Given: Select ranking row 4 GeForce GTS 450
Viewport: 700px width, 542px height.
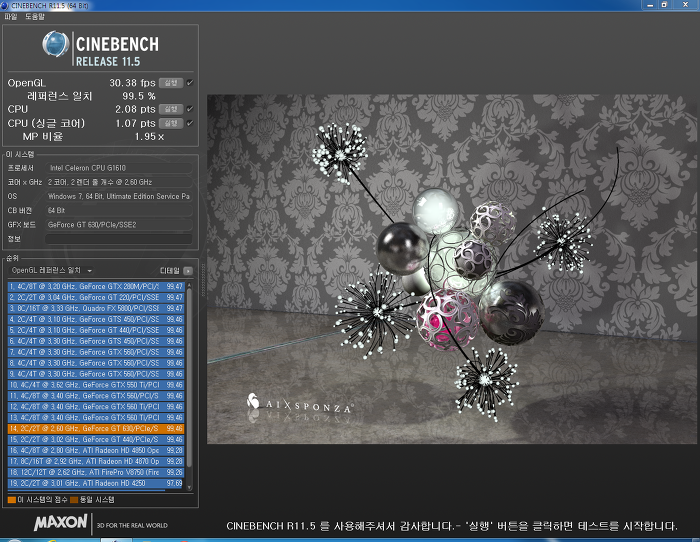Looking at the screenshot, I should [x=96, y=319].
